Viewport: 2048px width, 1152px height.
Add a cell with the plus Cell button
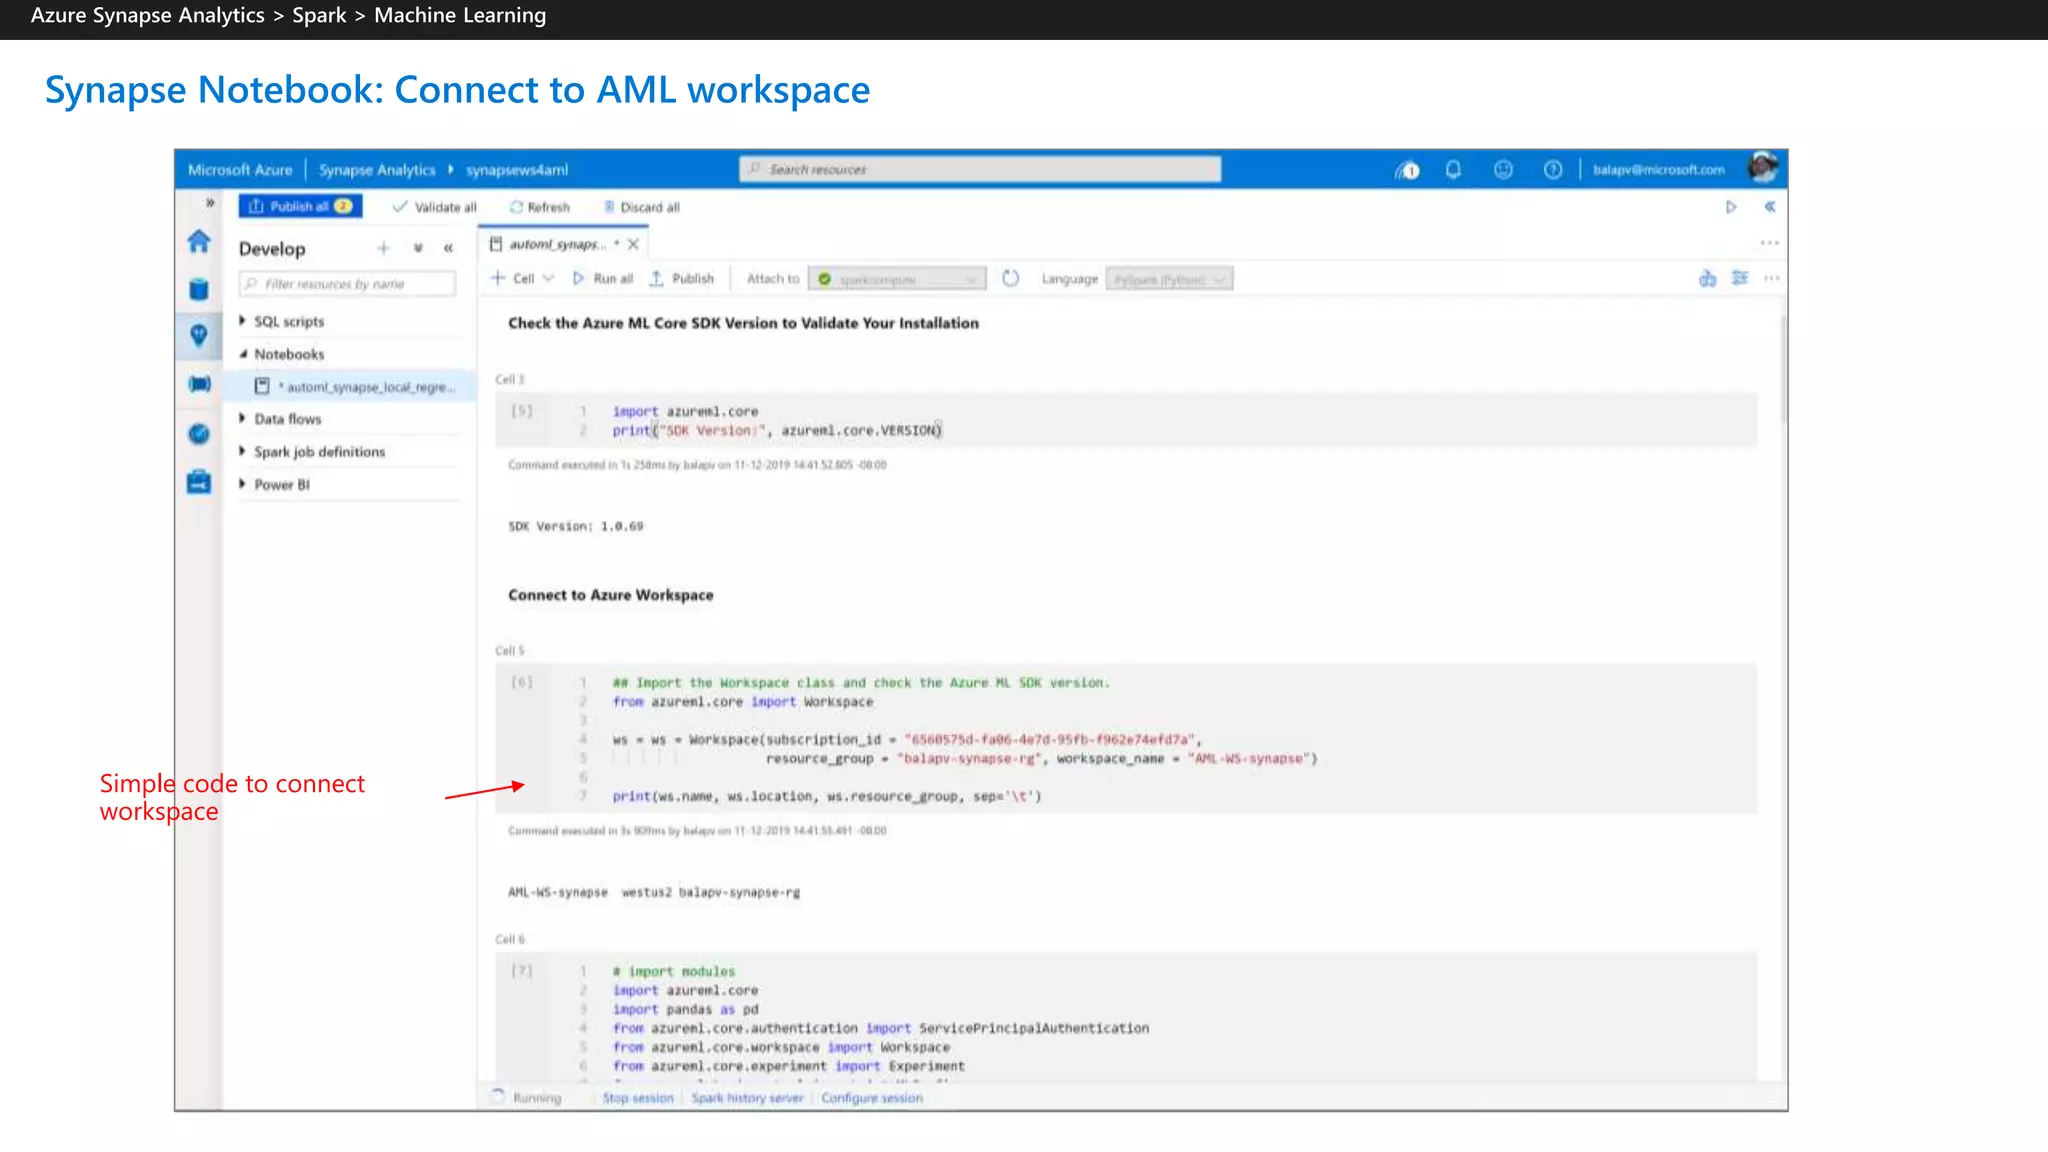click(513, 279)
